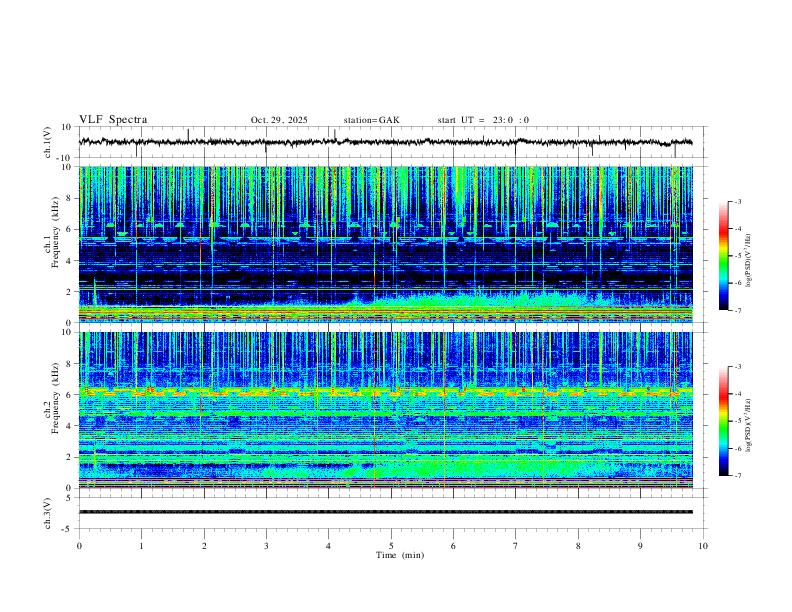
Task: Click the time axis tick label '0'
Action: 79,546
